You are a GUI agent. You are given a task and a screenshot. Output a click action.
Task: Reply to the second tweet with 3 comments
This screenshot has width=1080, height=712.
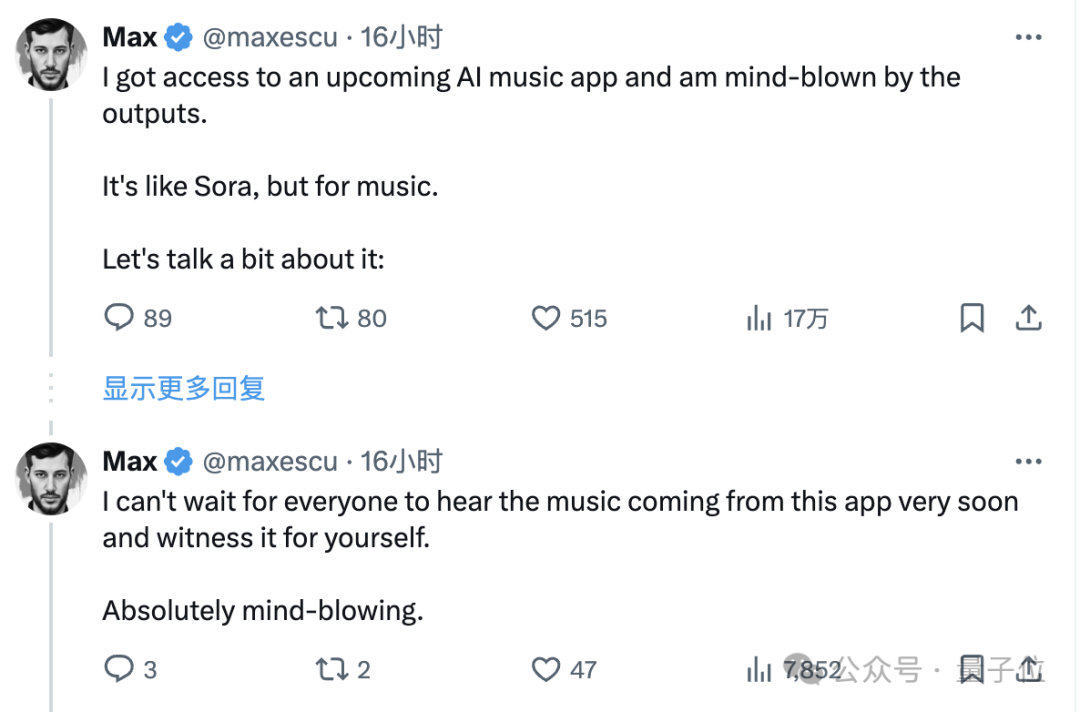(130, 669)
